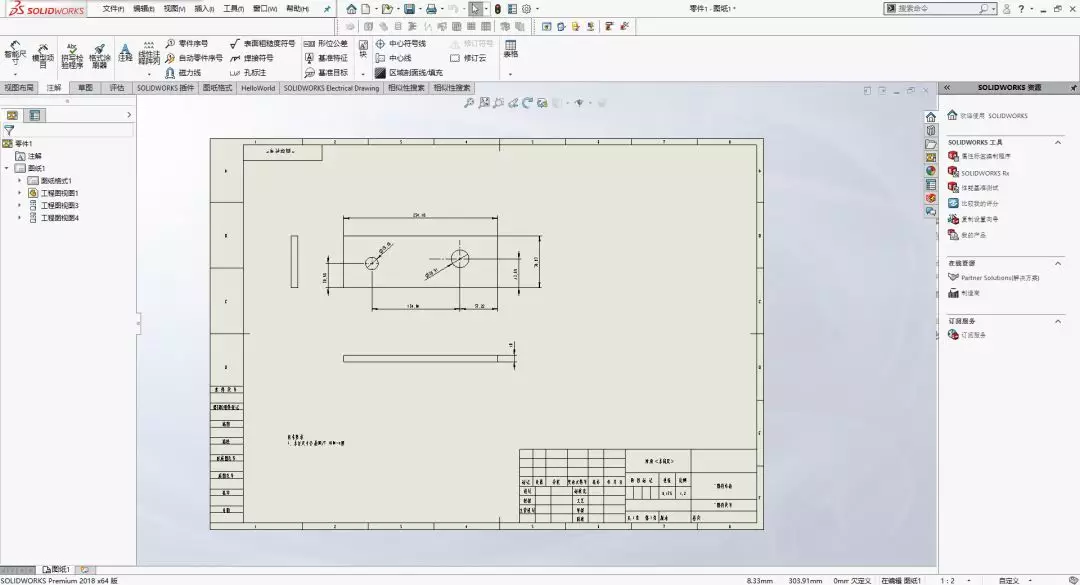Expand the 图纸格式1 tree node
The height and width of the screenshot is (585, 1080).
[19, 180]
